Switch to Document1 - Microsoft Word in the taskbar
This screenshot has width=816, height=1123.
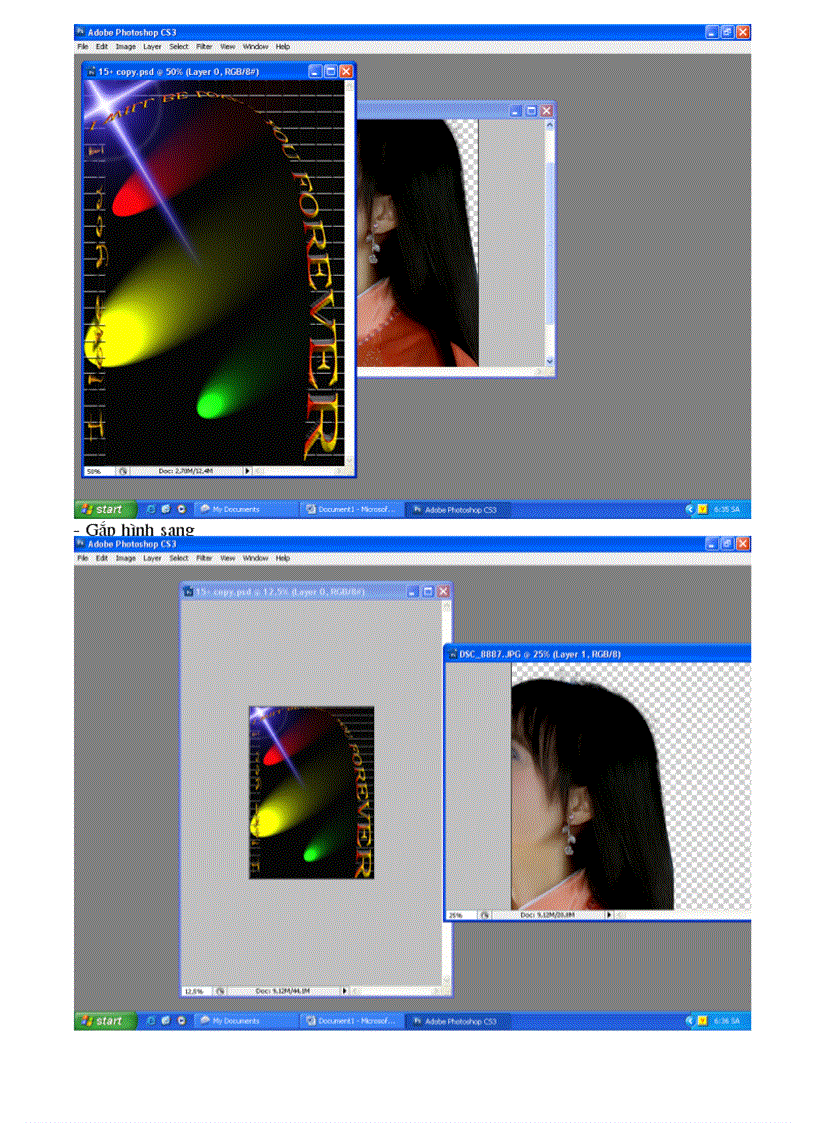click(x=351, y=509)
